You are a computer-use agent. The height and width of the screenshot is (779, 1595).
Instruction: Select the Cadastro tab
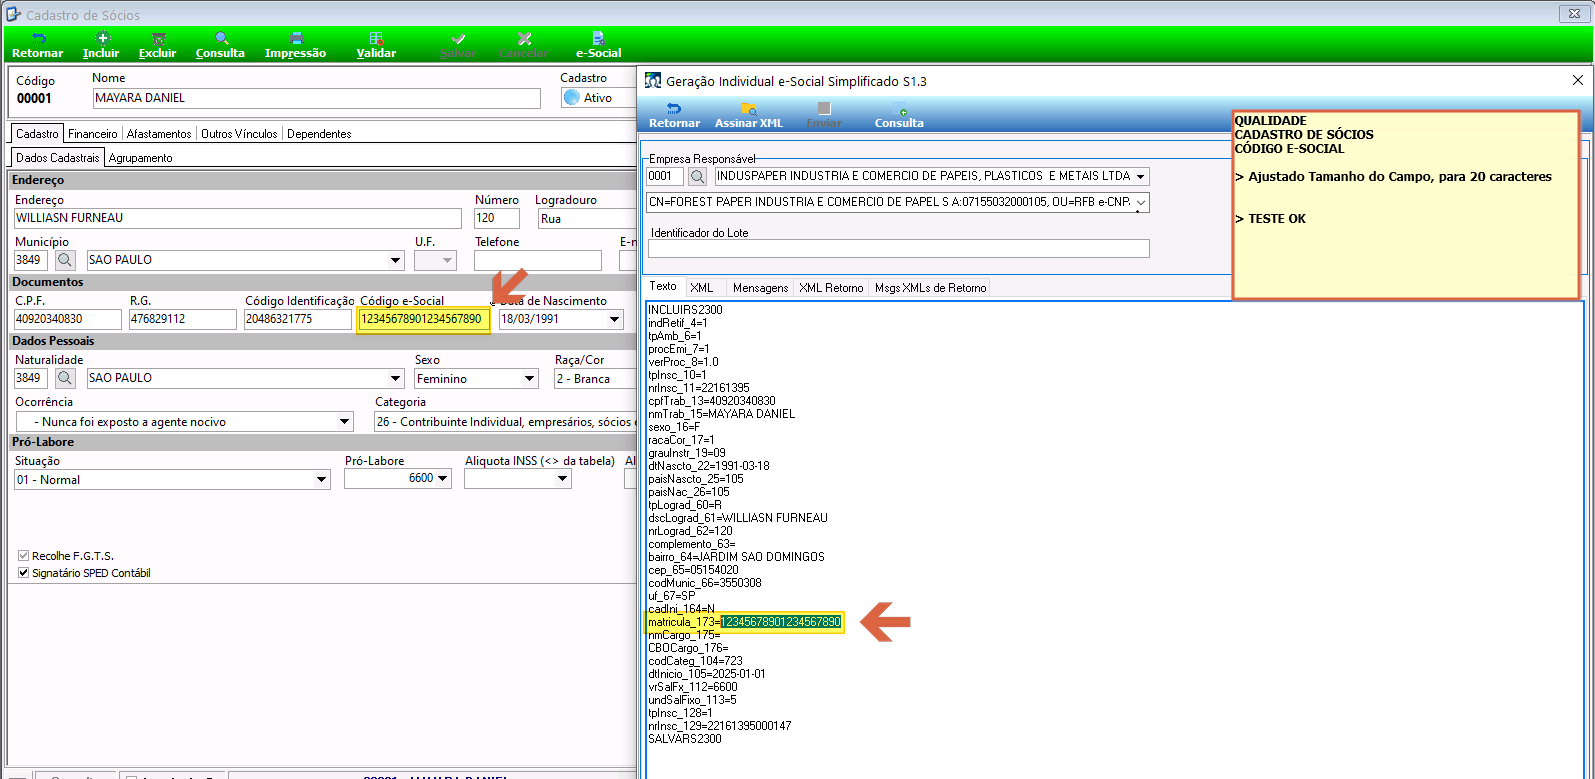coord(37,133)
